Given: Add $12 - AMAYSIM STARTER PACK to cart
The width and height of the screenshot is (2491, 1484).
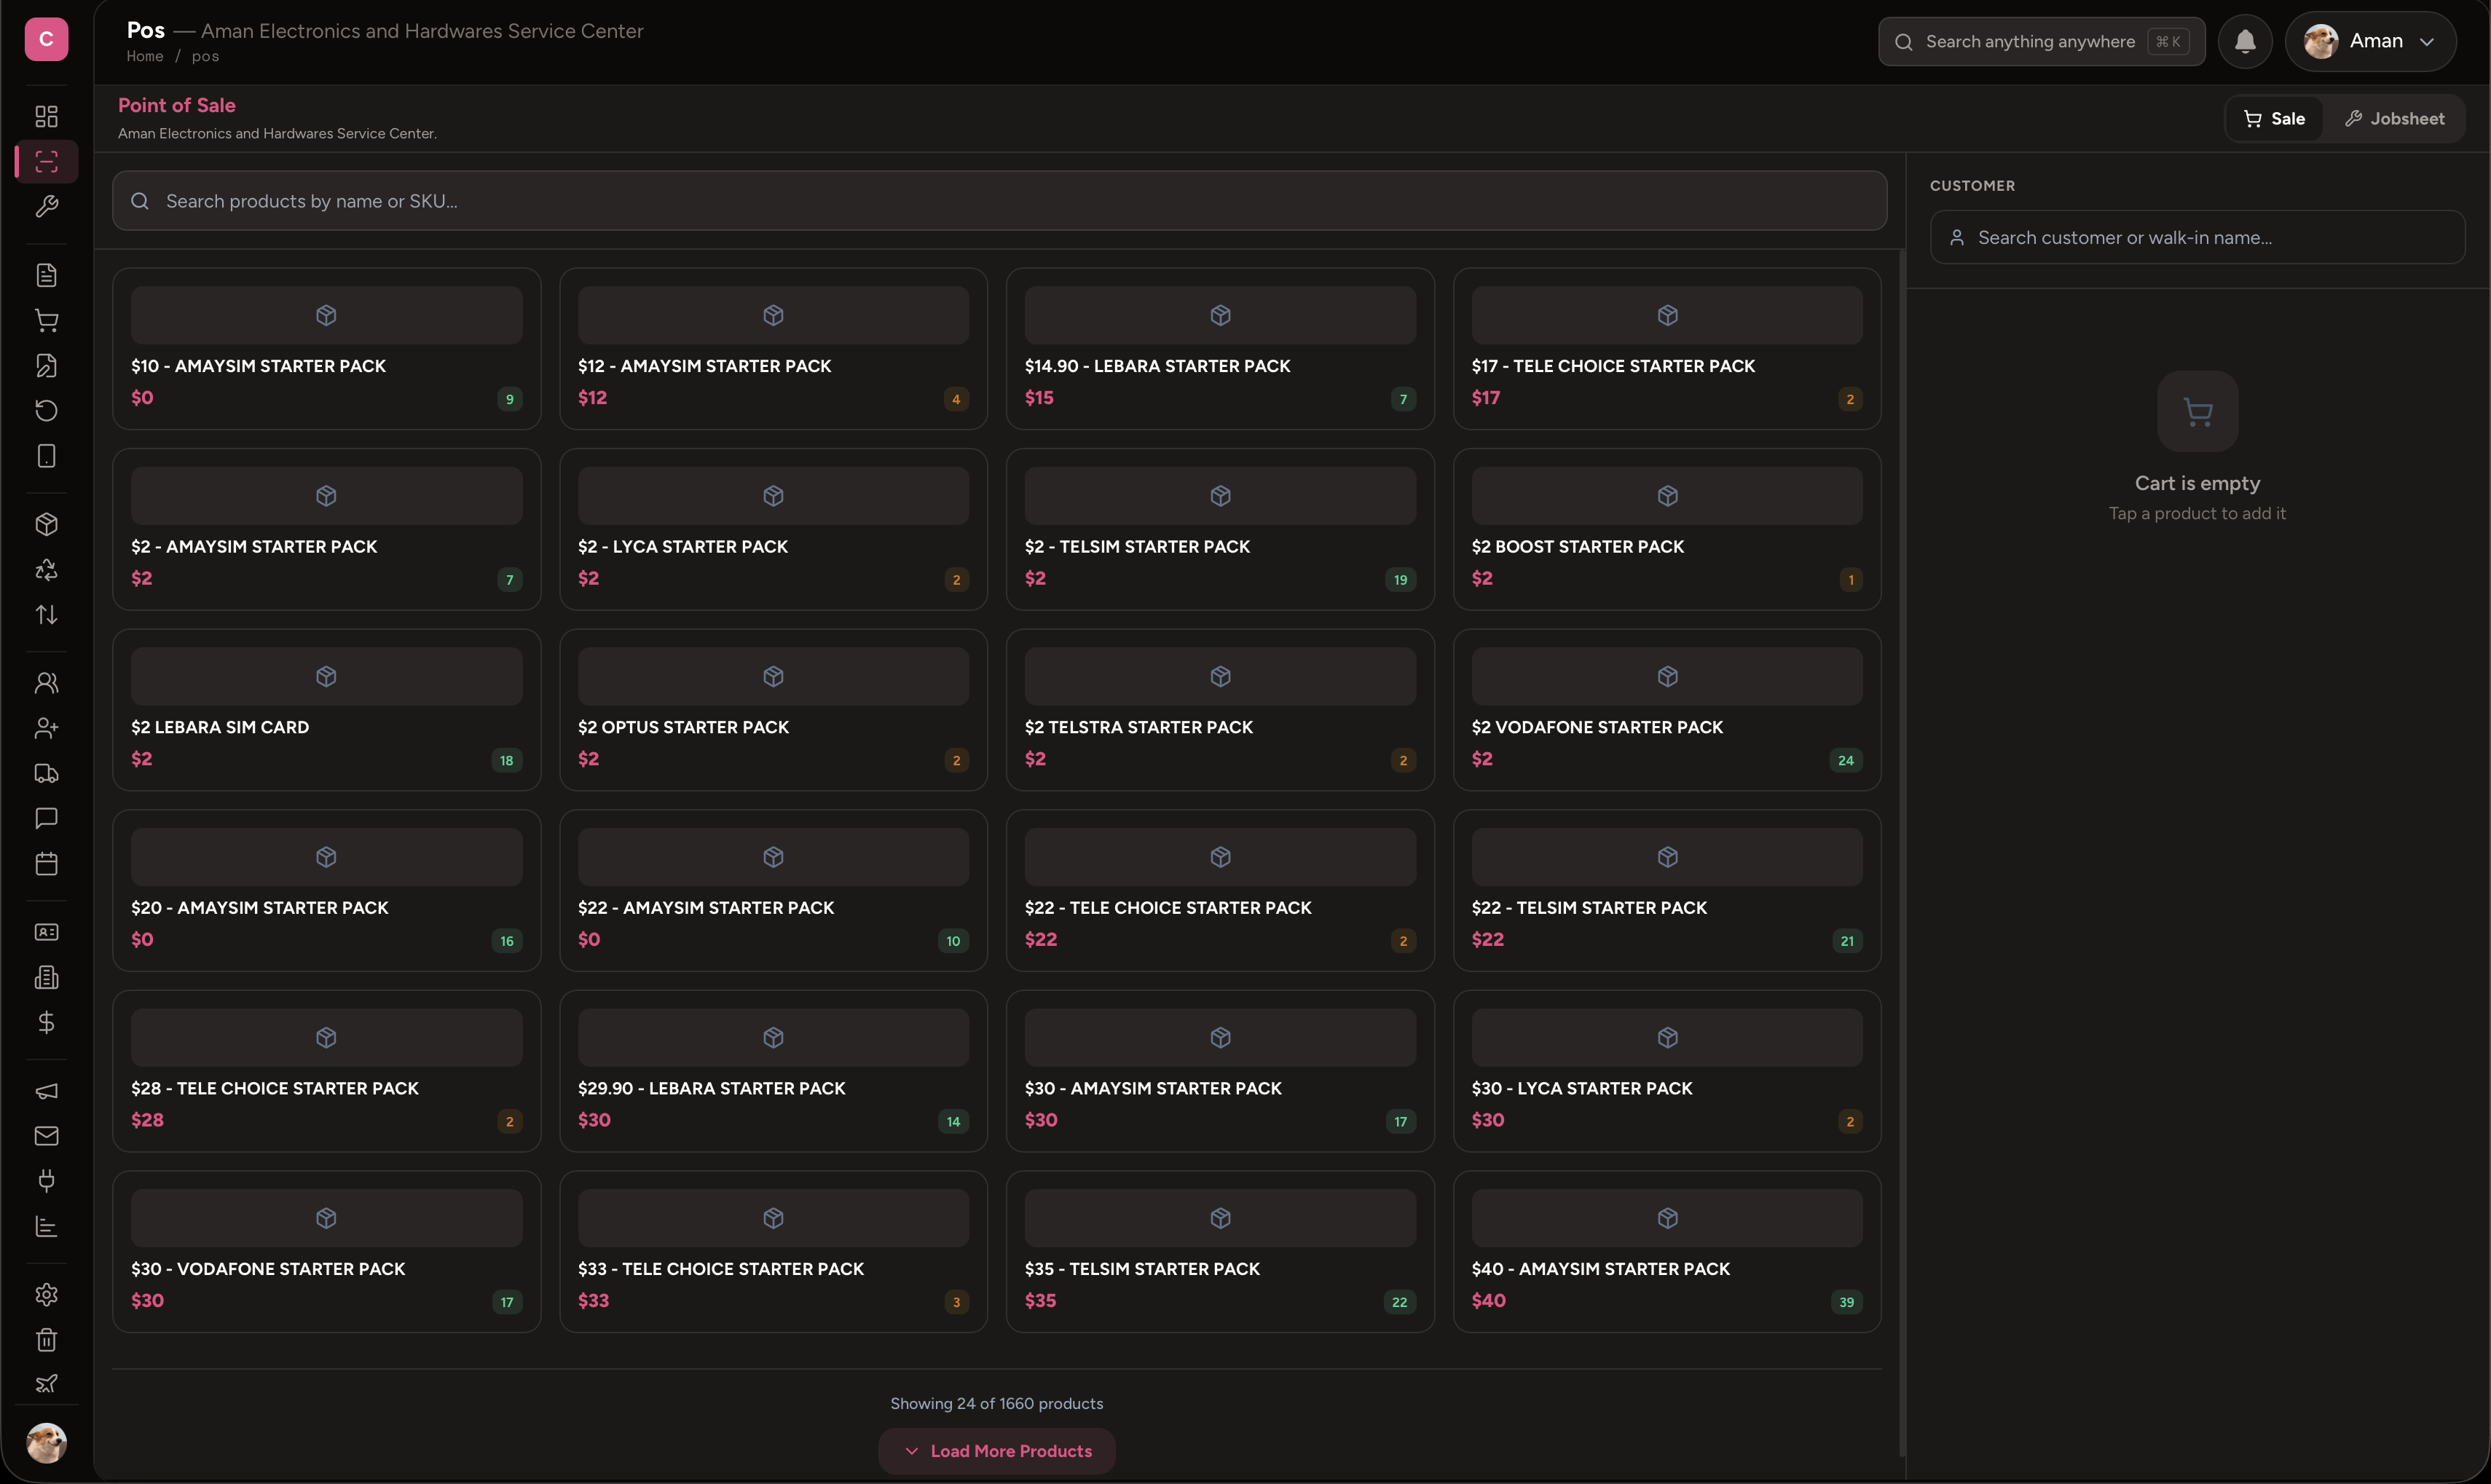Looking at the screenshot, I should [773, 349].
